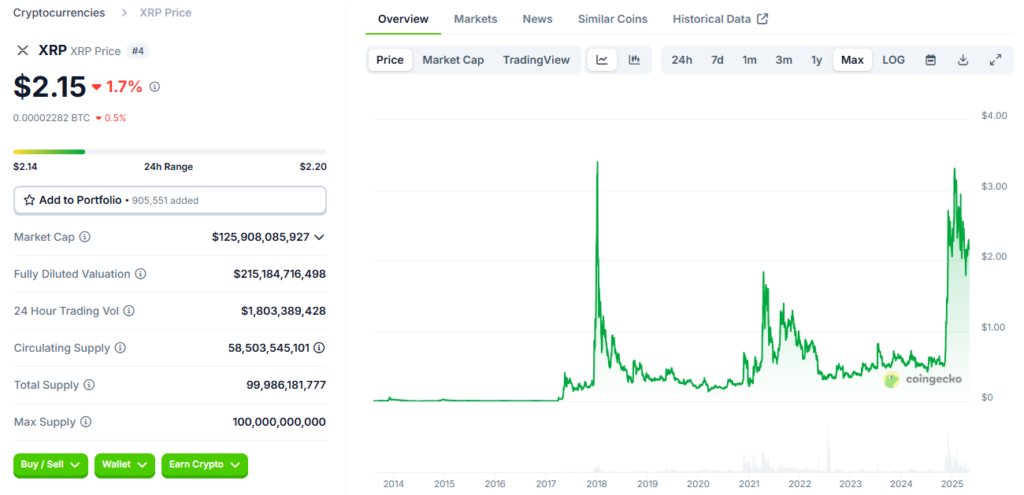
Task: Click external link icon on Historical Data
Action: click(x=762, y=19)
